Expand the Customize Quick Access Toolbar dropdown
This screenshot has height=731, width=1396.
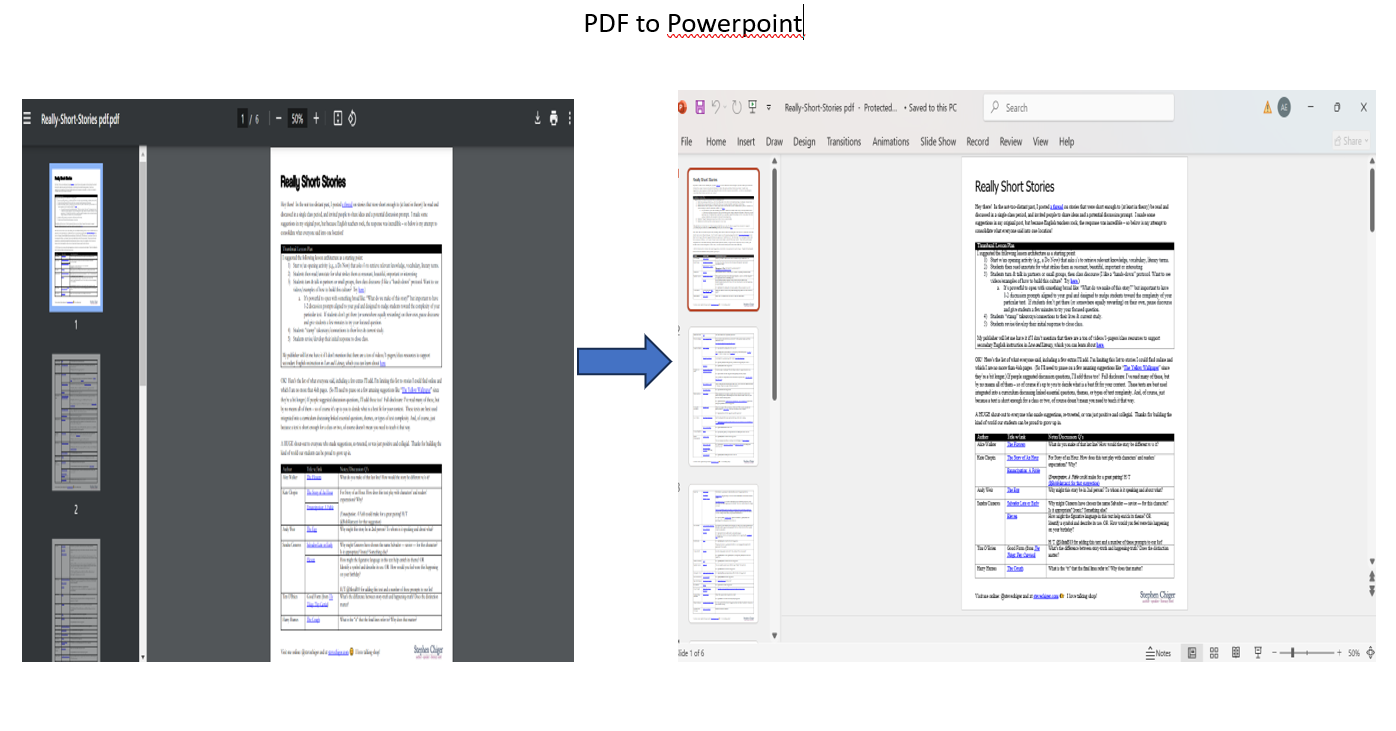pyautogui.click(x=769, y=107)
